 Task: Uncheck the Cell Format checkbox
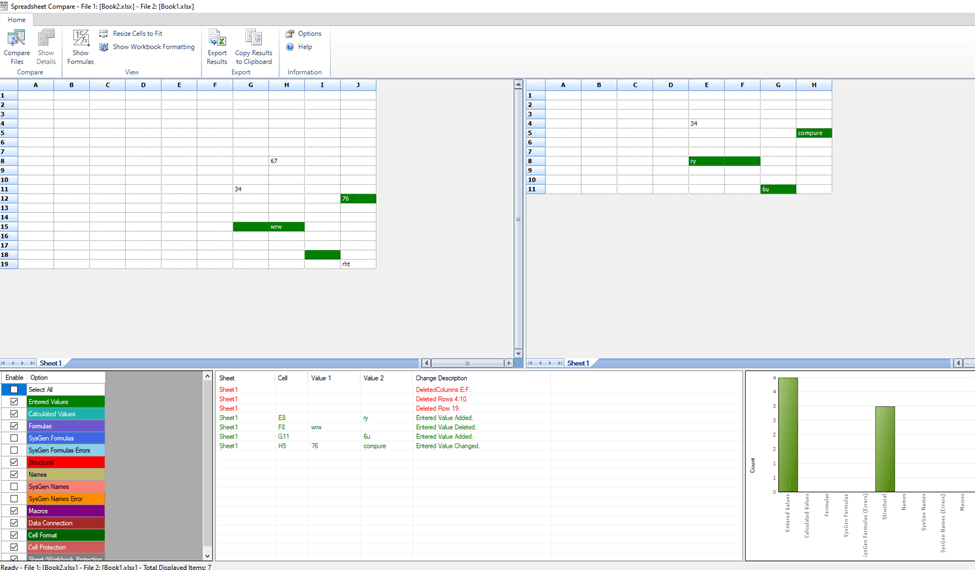(x=14, y=535)
